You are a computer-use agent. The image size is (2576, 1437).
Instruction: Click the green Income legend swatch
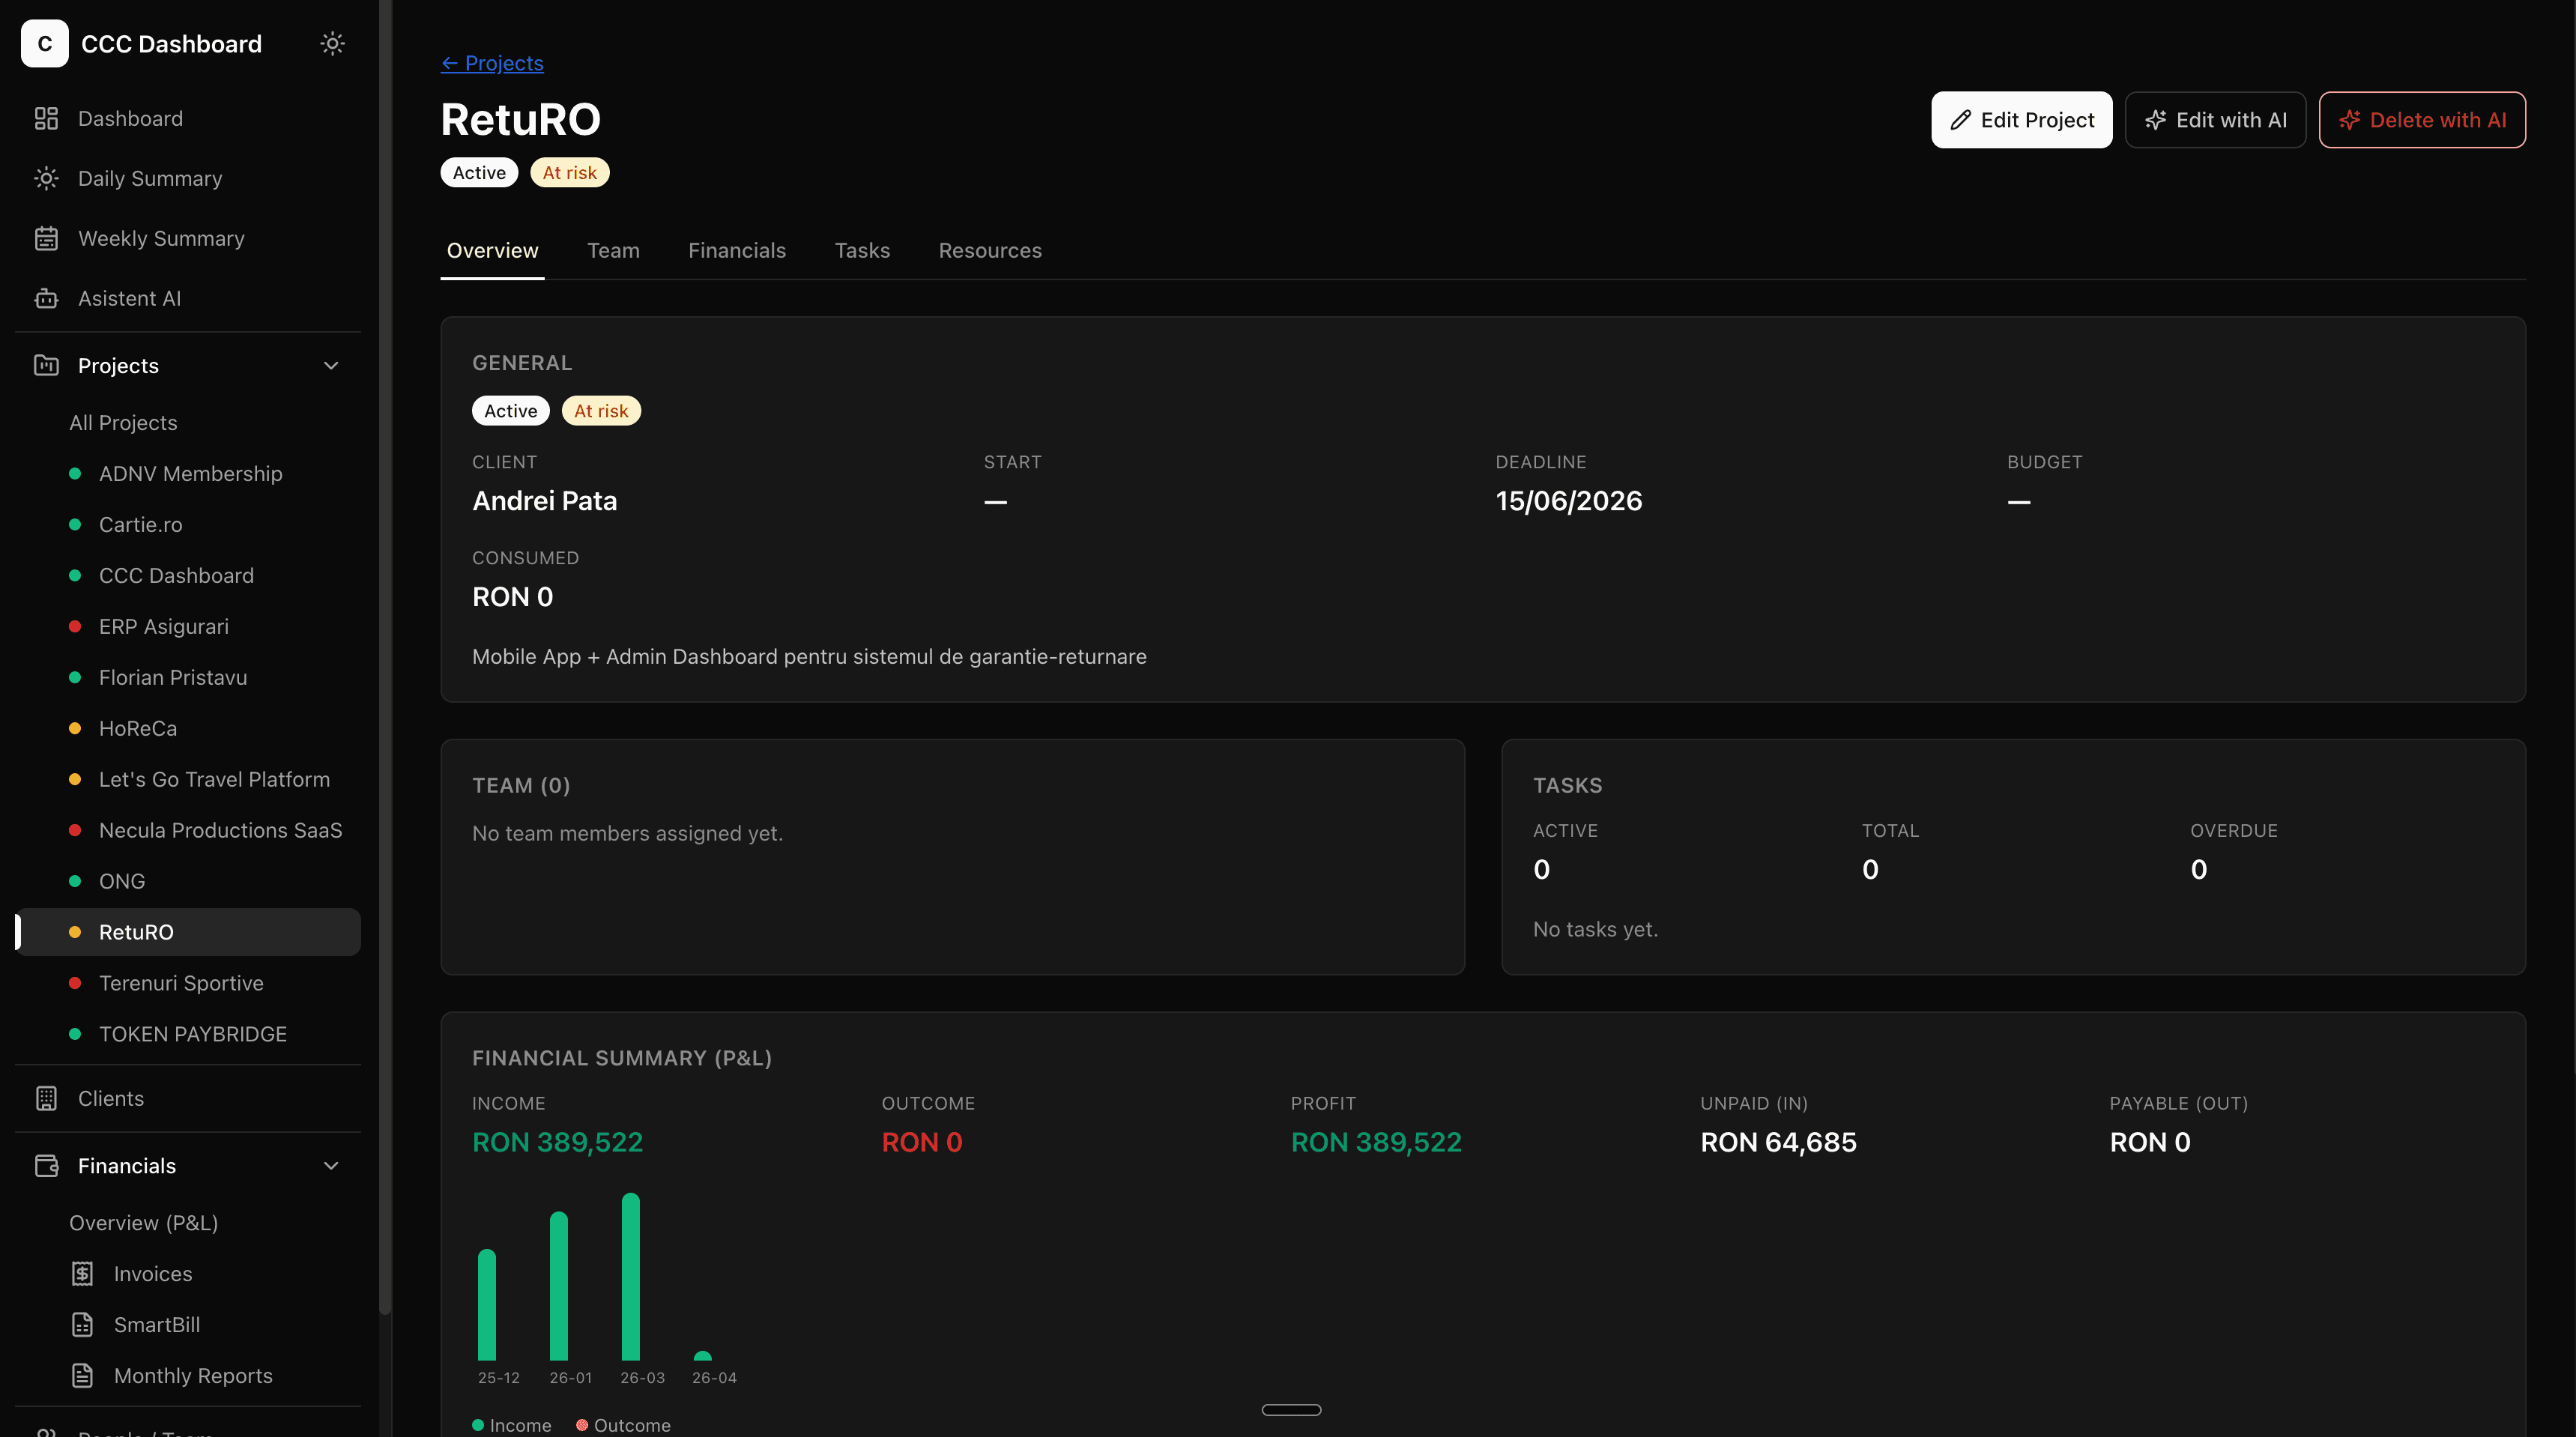[x=478, y=1424]
